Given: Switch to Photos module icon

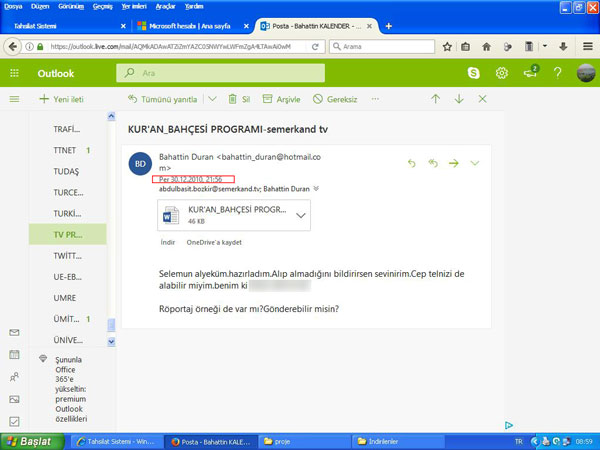Looking at the screenshot, I should 14,399.
